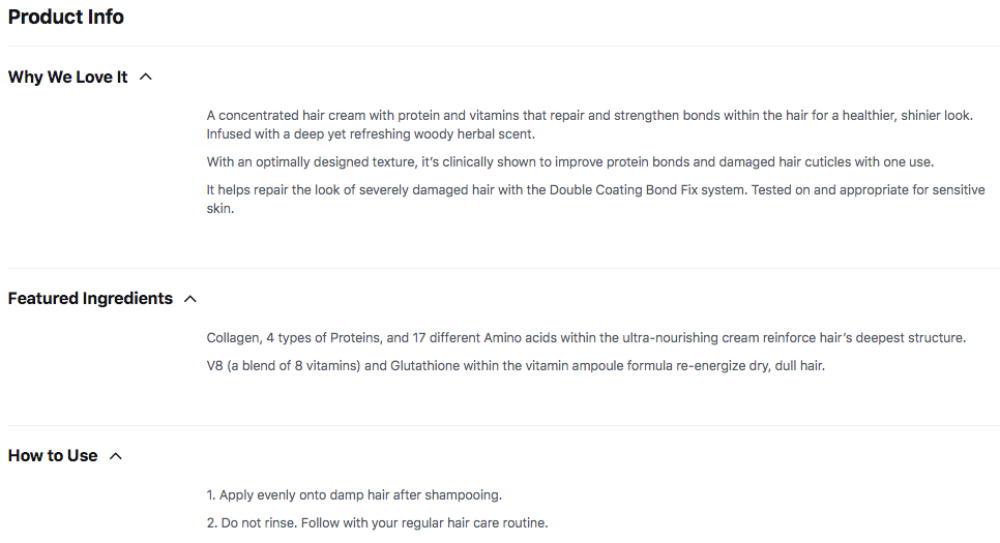Screen dimensions: 1000x543
Task: Click the chevron beside Featured Ingredients
Action: point(190,299)
